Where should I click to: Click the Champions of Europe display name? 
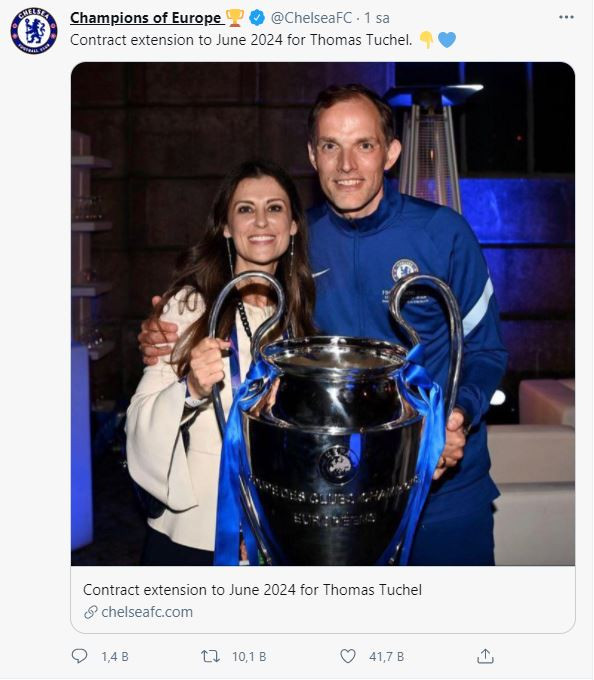145,18
